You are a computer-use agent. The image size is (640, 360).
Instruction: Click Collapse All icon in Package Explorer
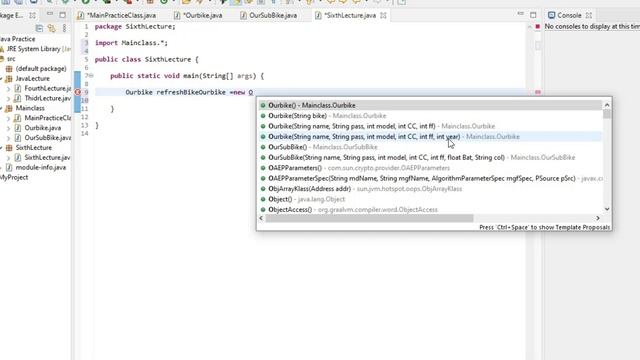(x=39, y=28)
